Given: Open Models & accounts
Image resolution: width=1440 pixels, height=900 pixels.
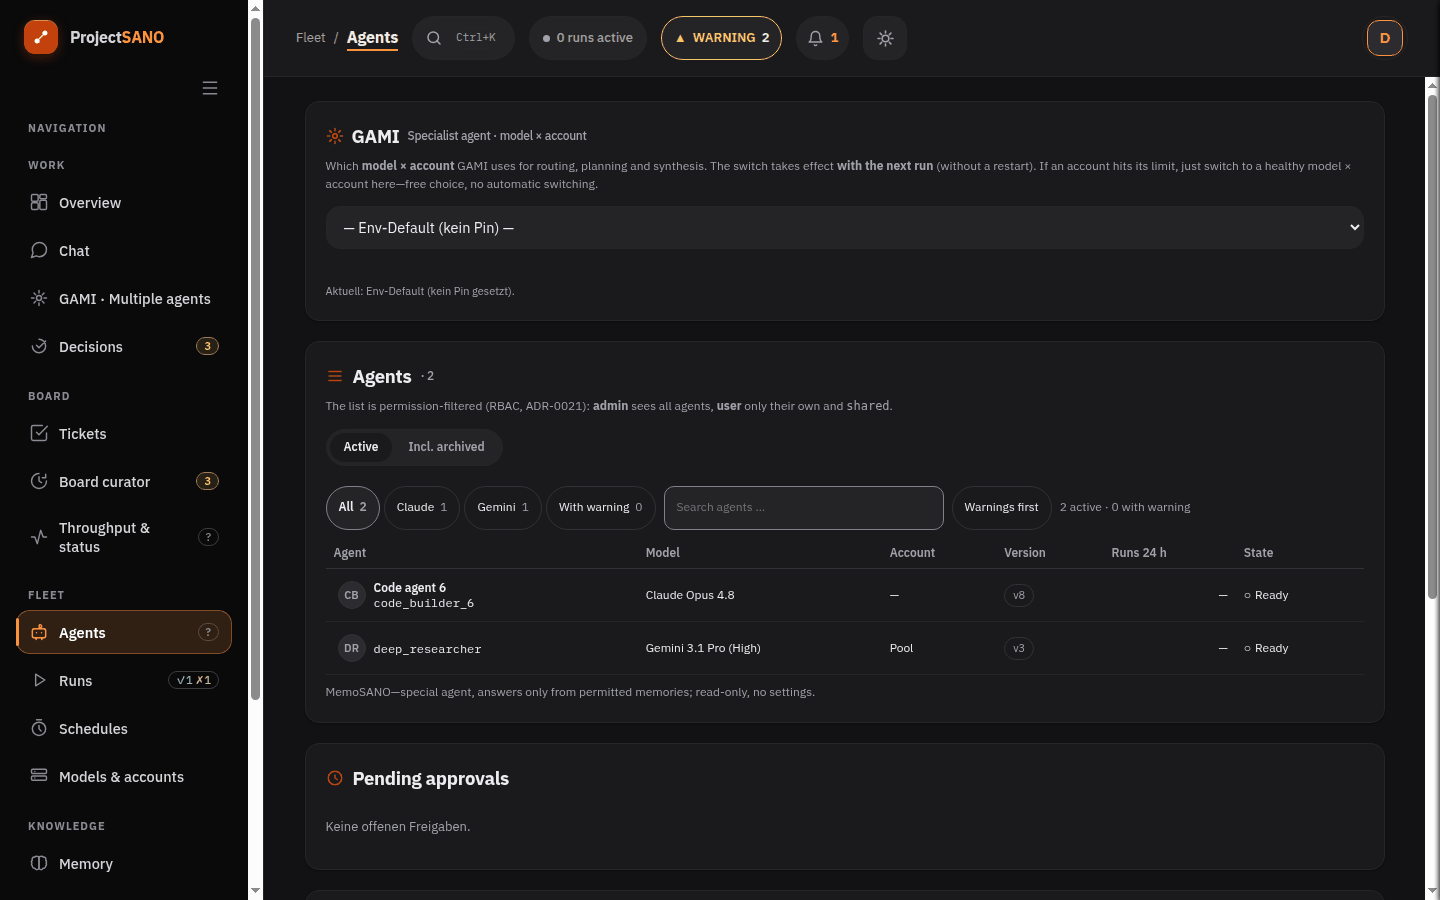Looking at the screenshot, I should [x=124, y=777].
